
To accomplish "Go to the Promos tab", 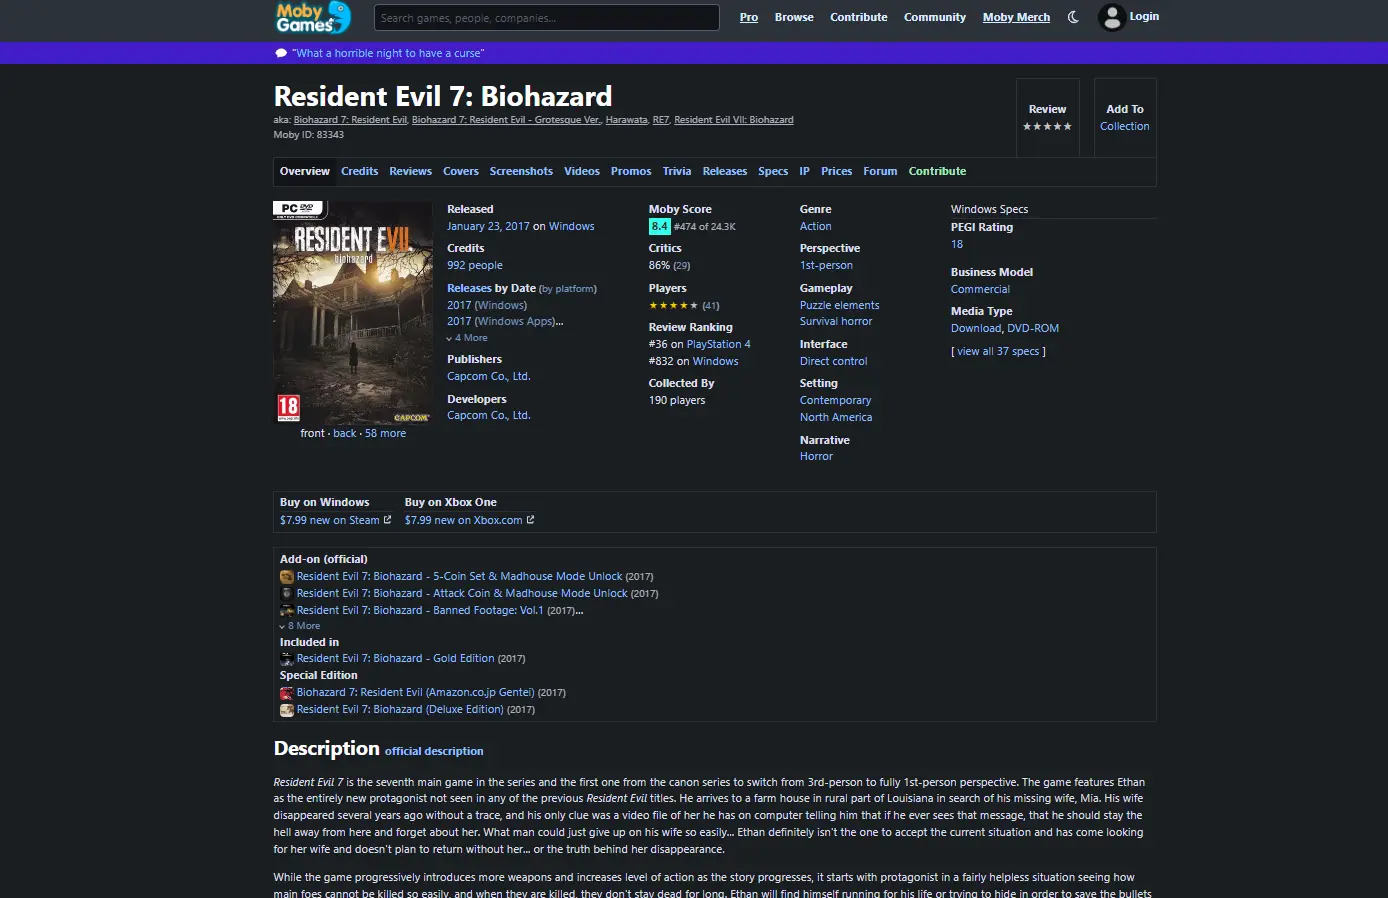I will click(x=631, y=171).
